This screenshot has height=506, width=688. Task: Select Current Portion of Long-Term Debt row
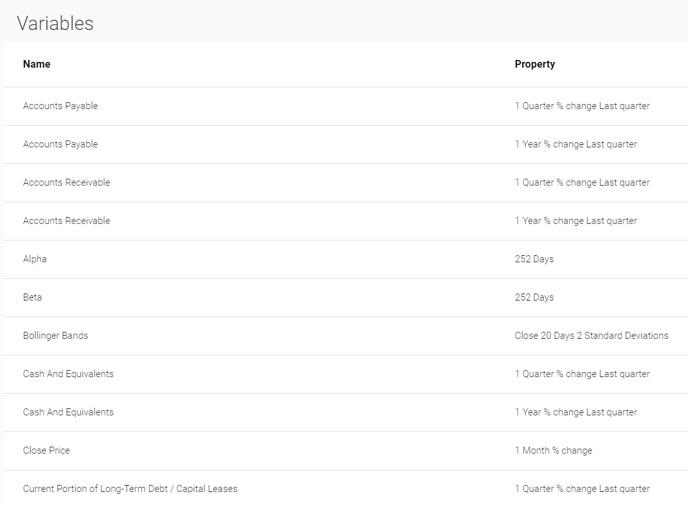pyautogui.click(x=346, y=488)
